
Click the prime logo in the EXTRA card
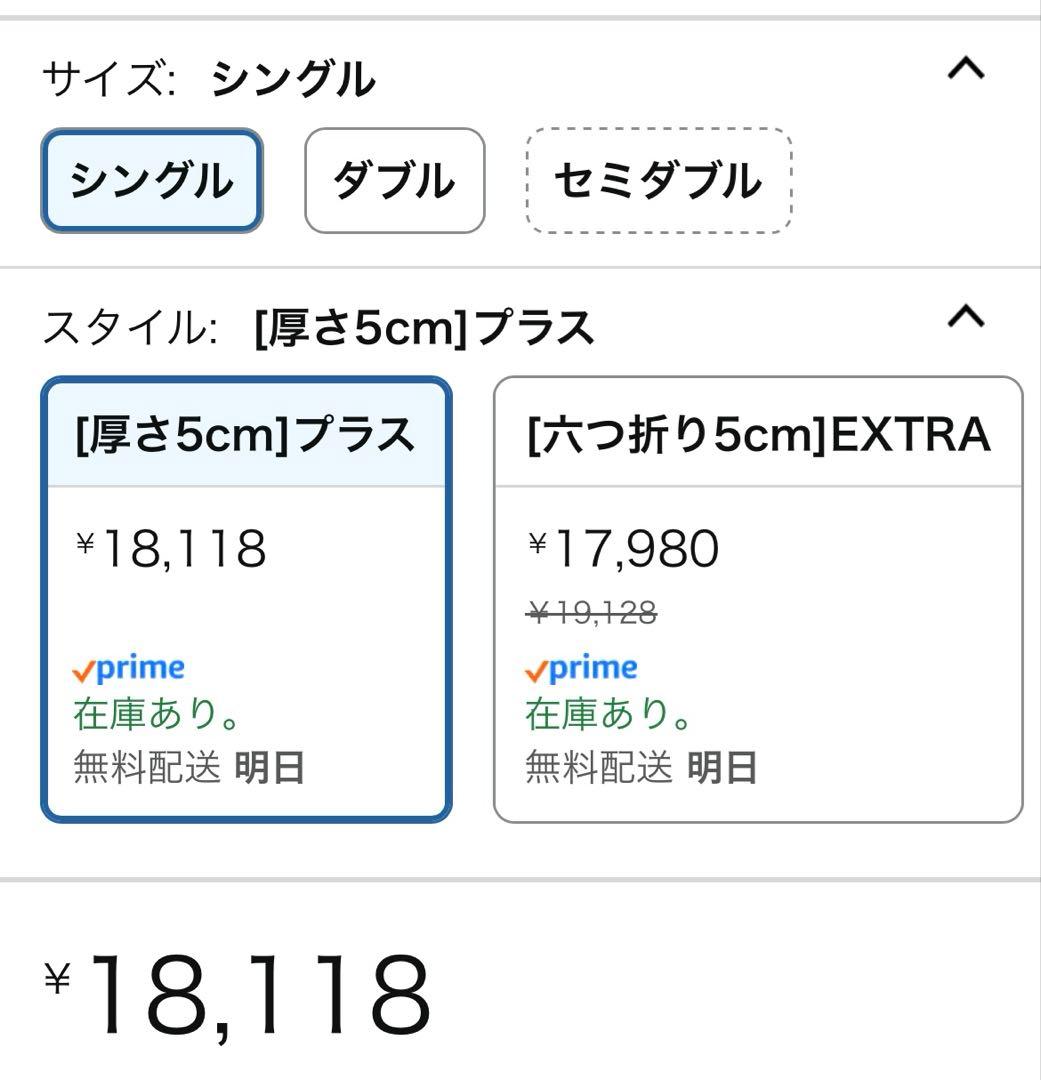tap(581, 669)
